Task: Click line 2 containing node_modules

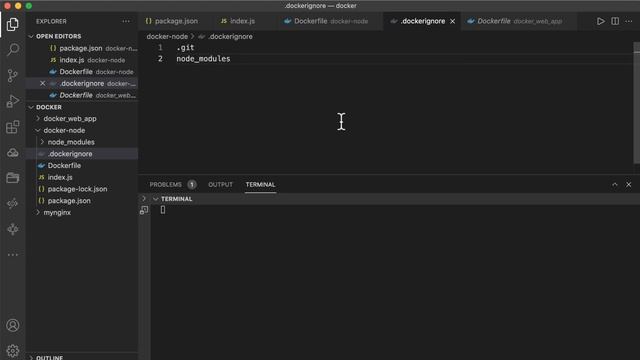Action: [203, 59]
